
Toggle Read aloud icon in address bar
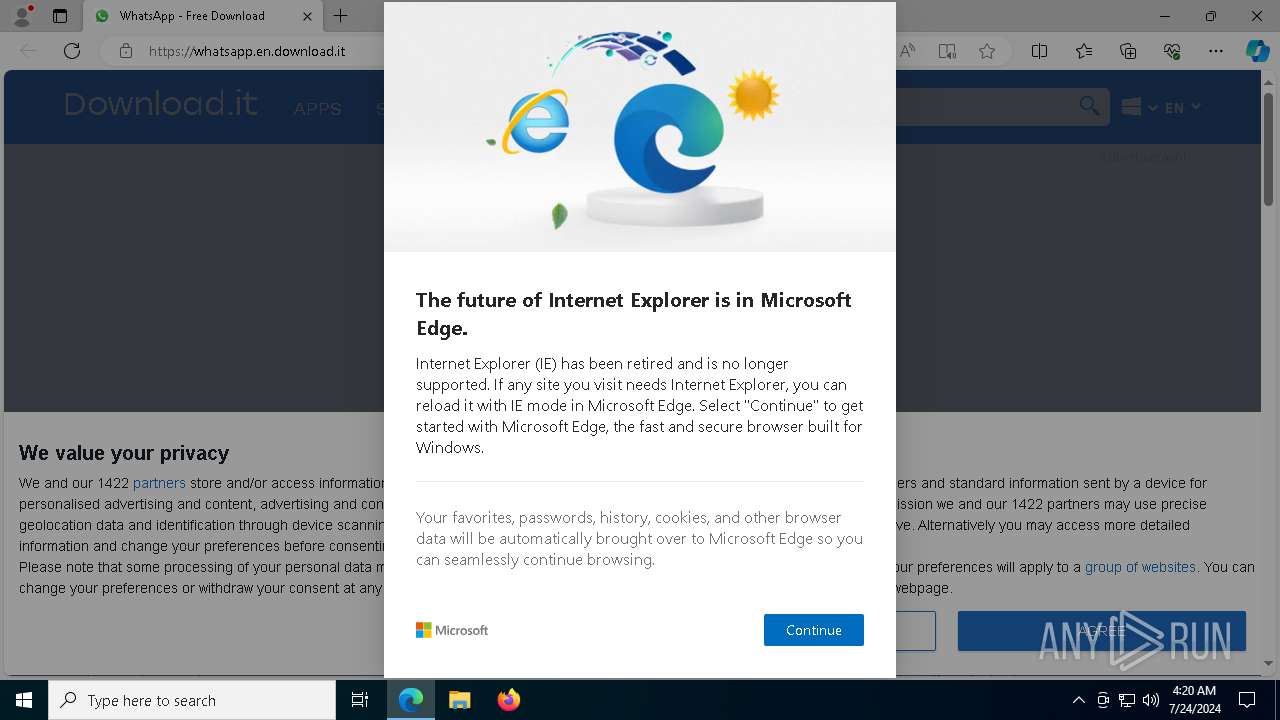907,51
